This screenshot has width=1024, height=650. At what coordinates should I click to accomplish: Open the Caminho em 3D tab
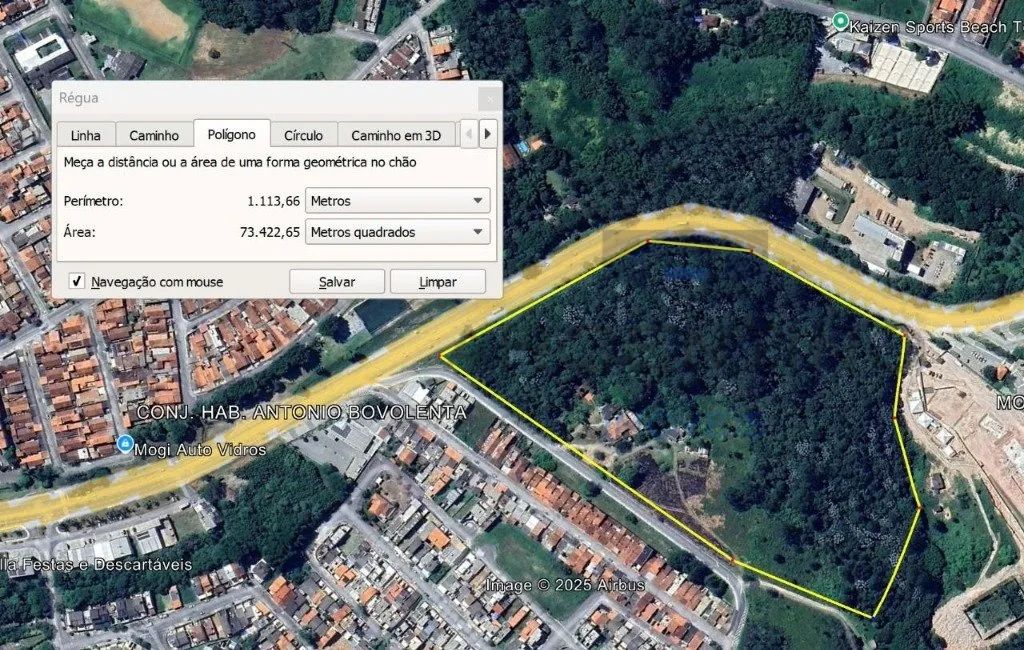396,135
